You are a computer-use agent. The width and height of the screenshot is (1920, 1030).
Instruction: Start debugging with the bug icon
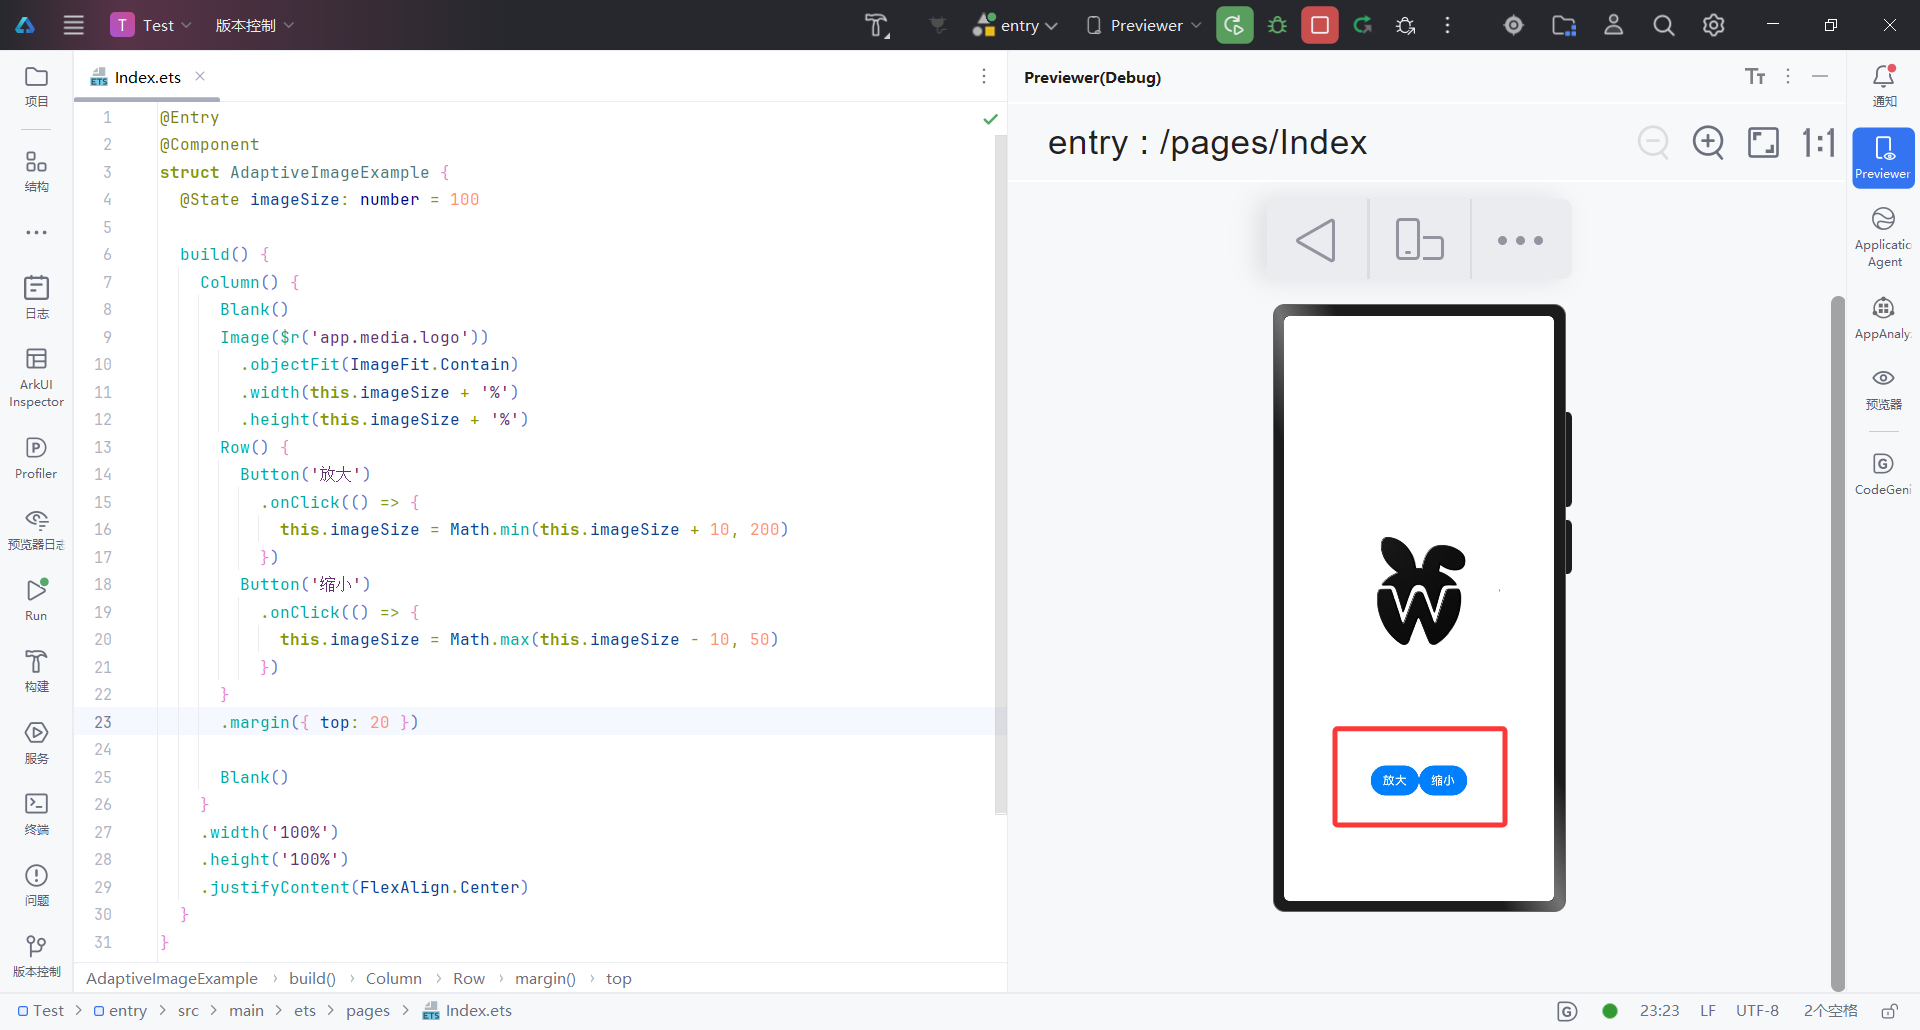(x=1277, y=25)
